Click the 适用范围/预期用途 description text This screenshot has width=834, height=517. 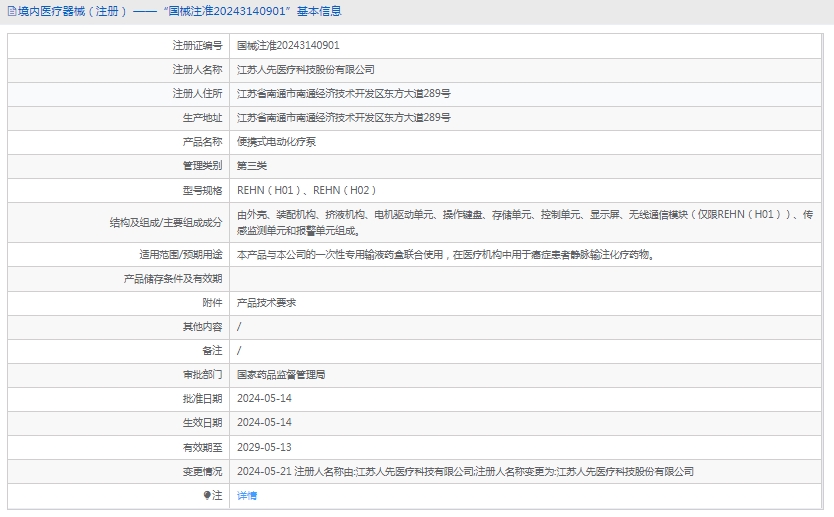pos(446,255)
